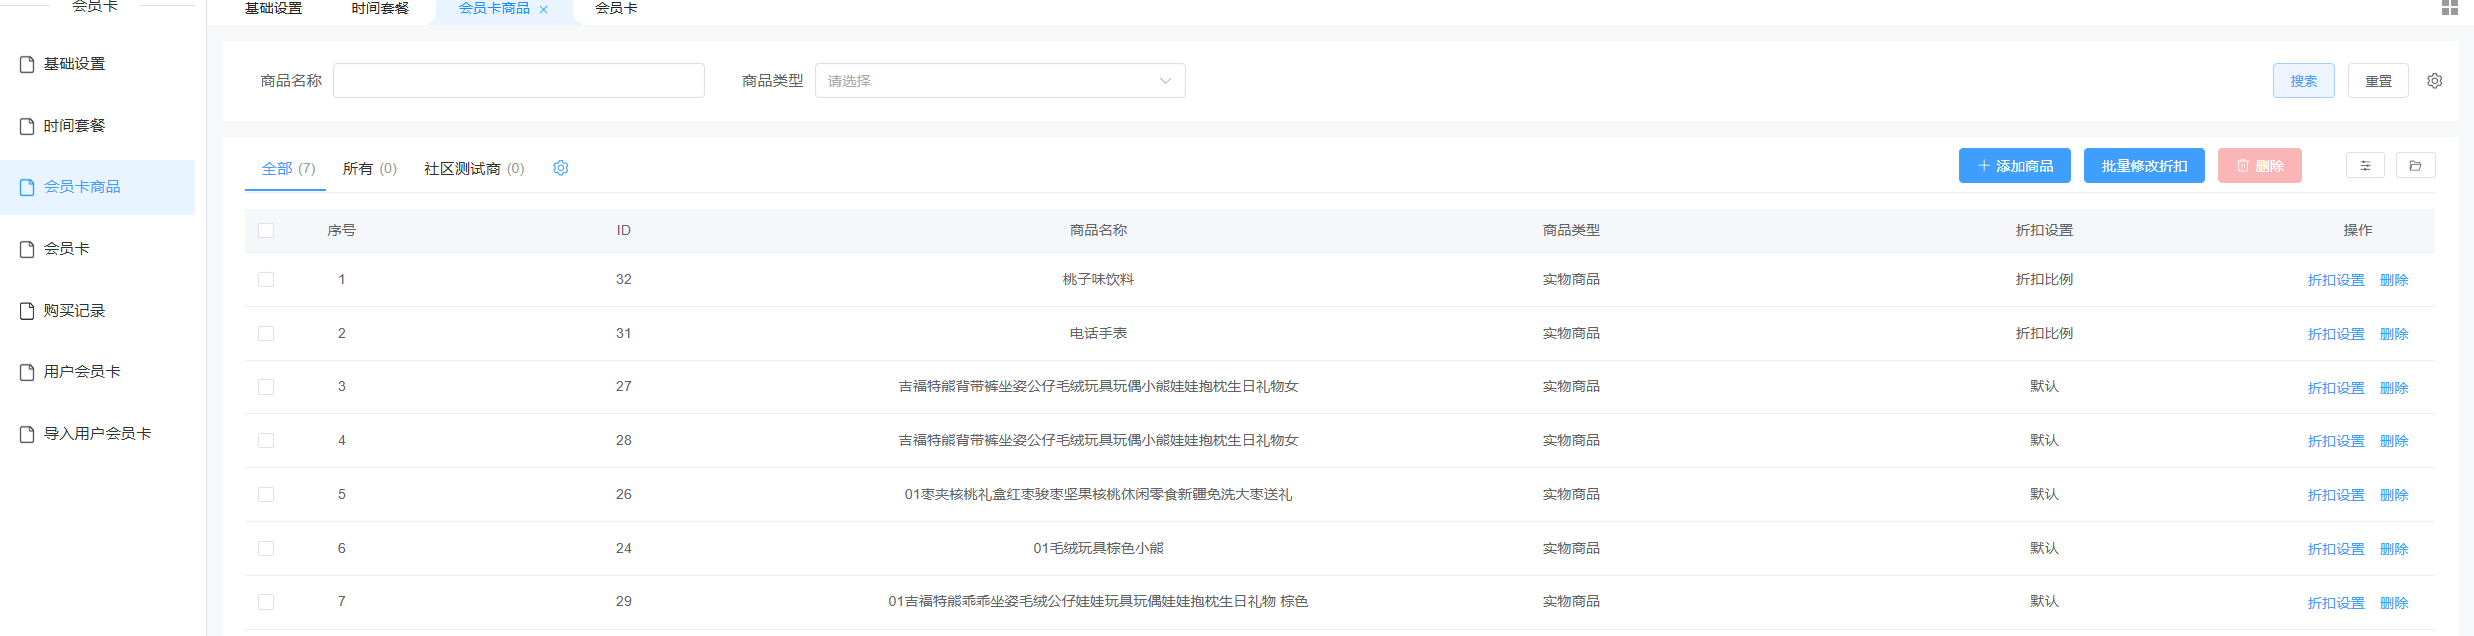The image size is (2474, 636).
Task: Check the row for 电话手表
Action: pyautogui.click(x=266, y=333)
